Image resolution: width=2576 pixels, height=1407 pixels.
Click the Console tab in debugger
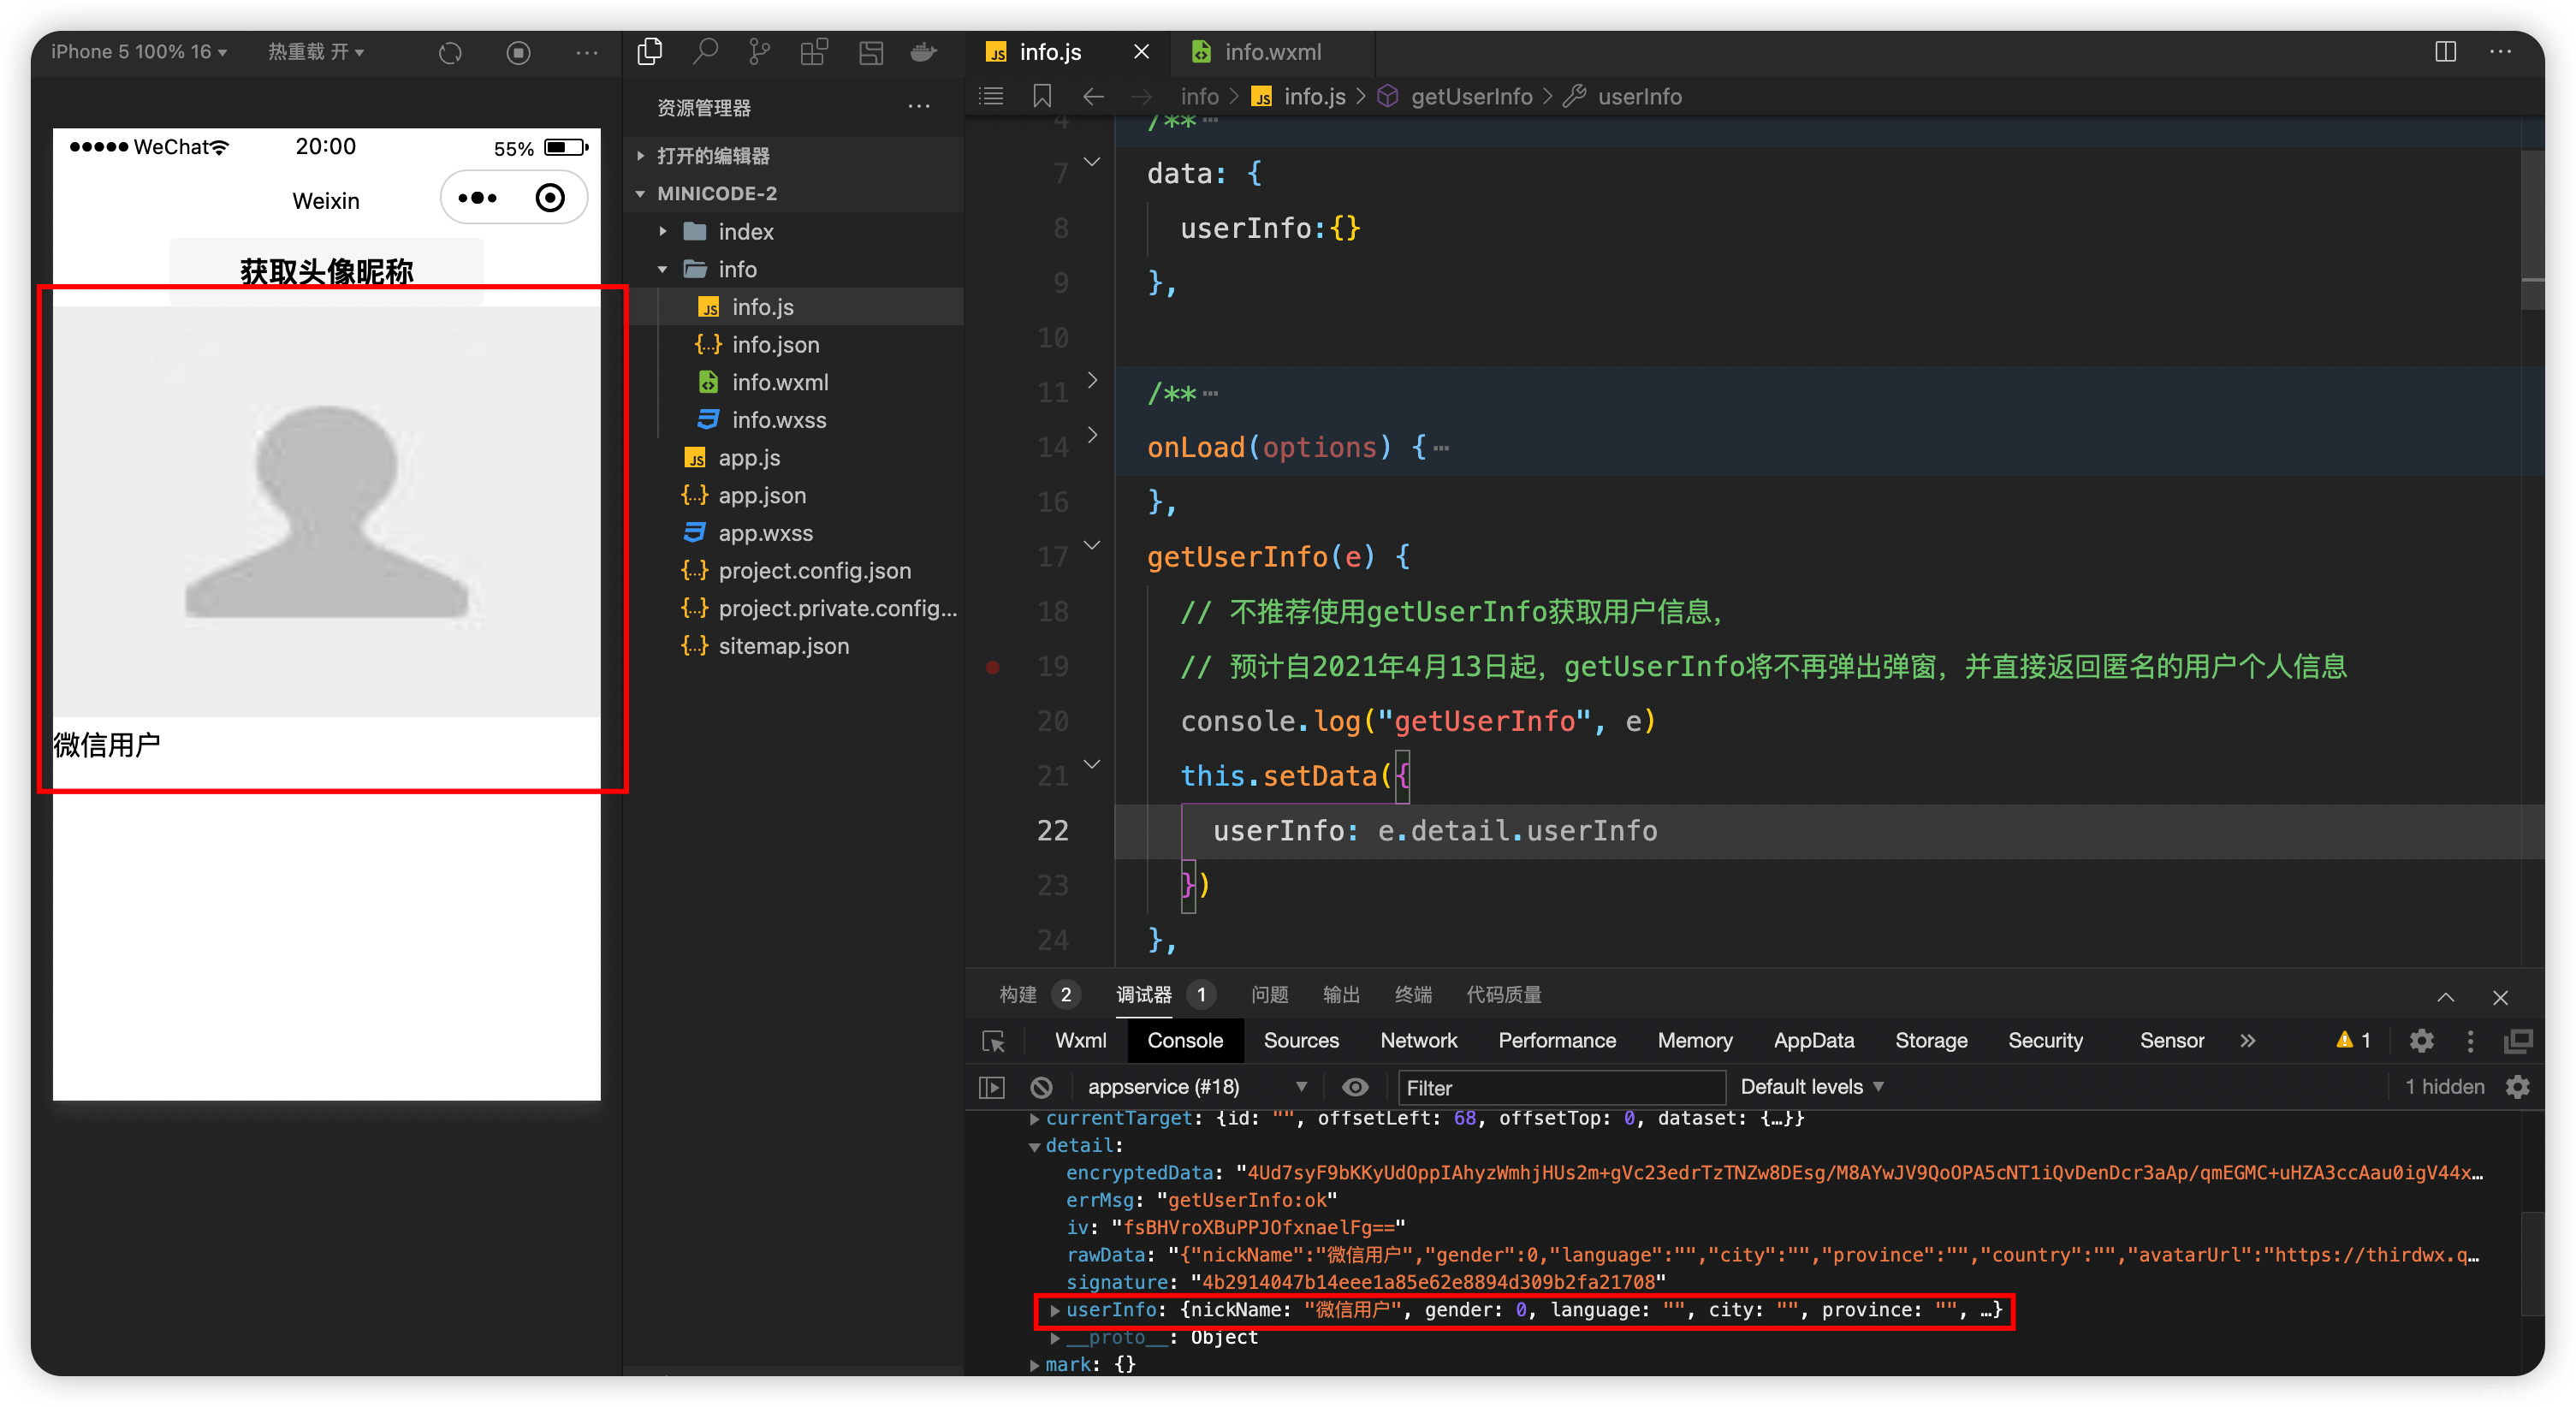coord(1182,1040)
